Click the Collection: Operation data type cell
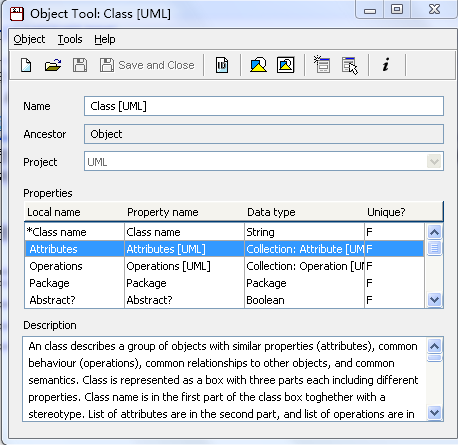This screenshot has height=445, width=458. click(x=304, y=266)
